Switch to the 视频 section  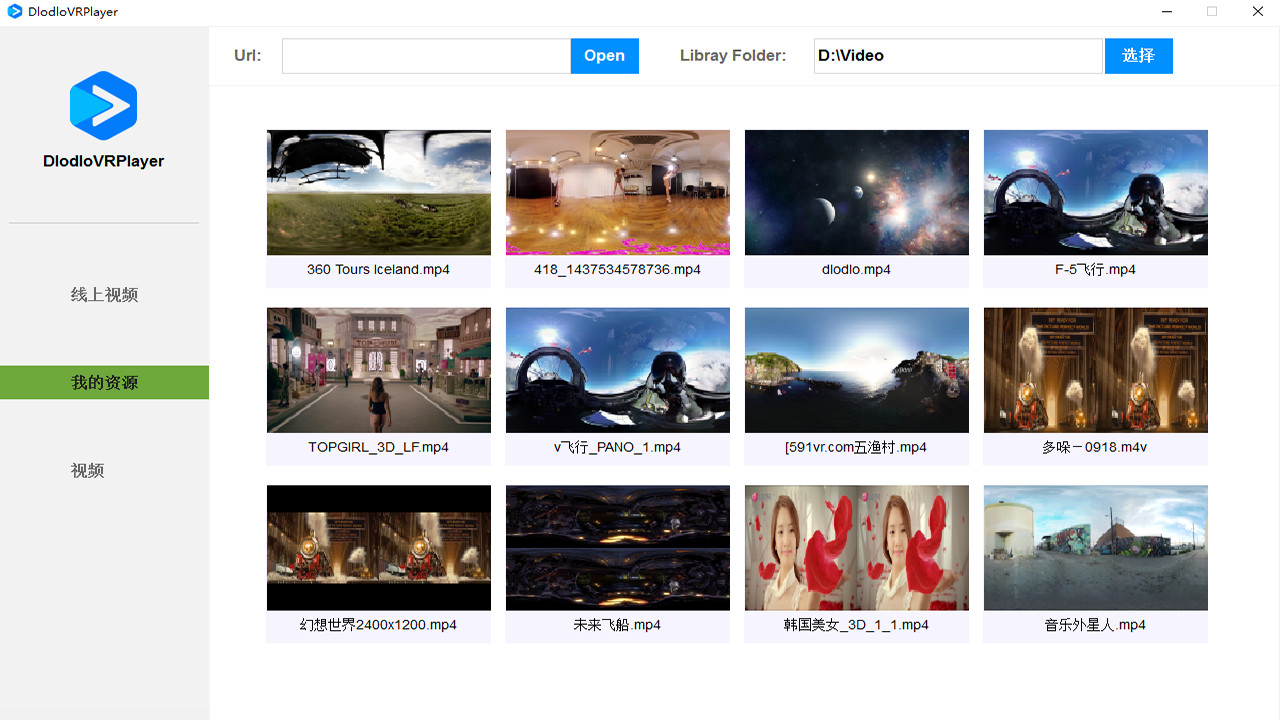coord(87,470)
